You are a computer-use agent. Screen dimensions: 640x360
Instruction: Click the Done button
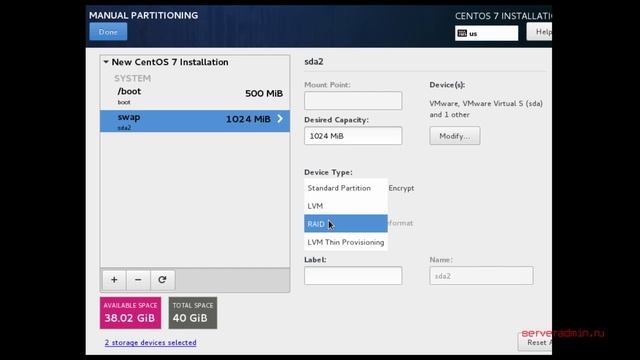[x=108, y=32]
